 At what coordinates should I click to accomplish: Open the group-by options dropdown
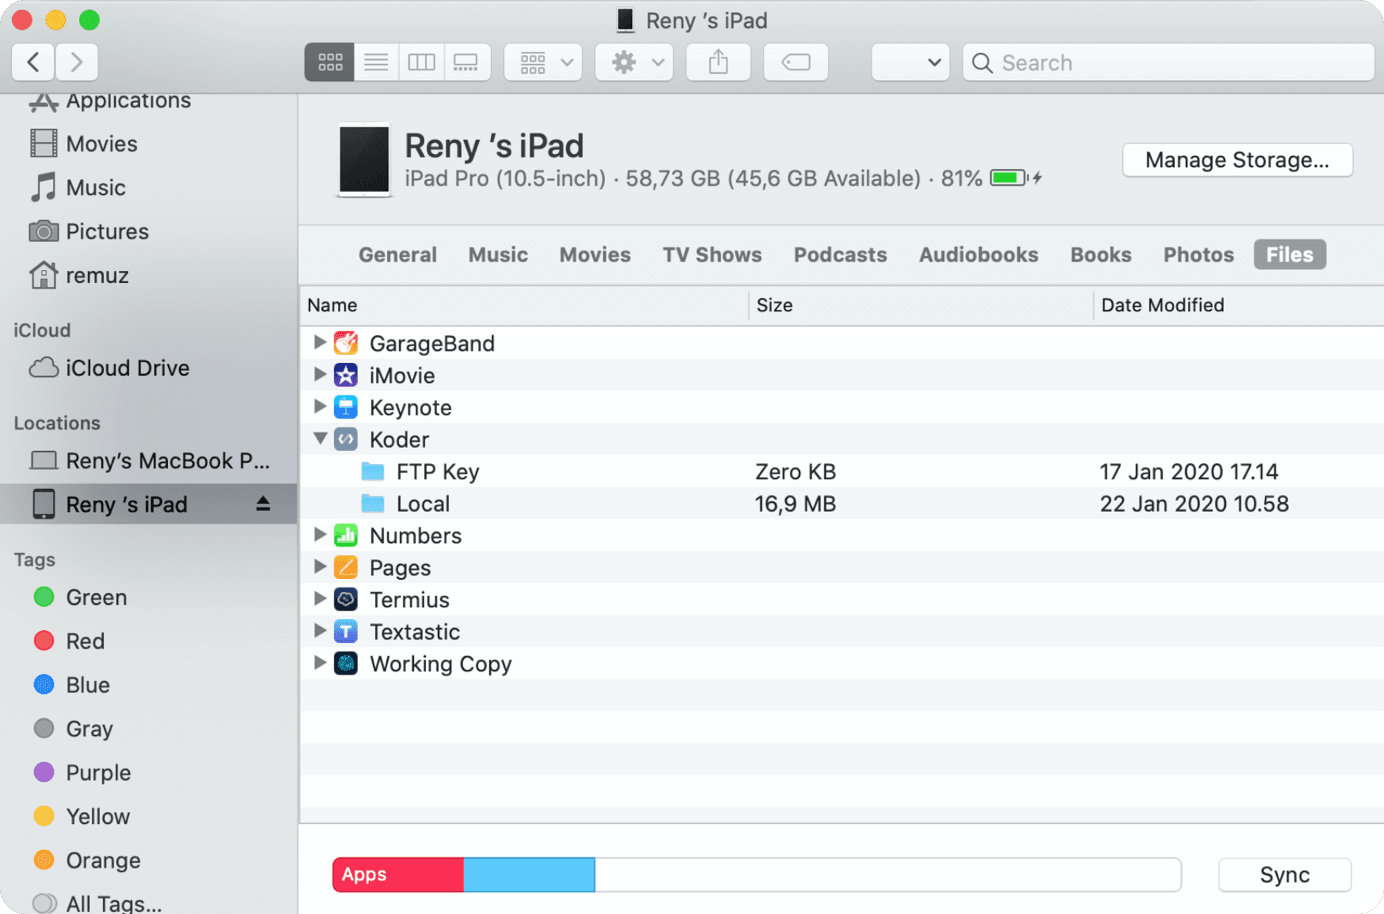coord(544,62)
